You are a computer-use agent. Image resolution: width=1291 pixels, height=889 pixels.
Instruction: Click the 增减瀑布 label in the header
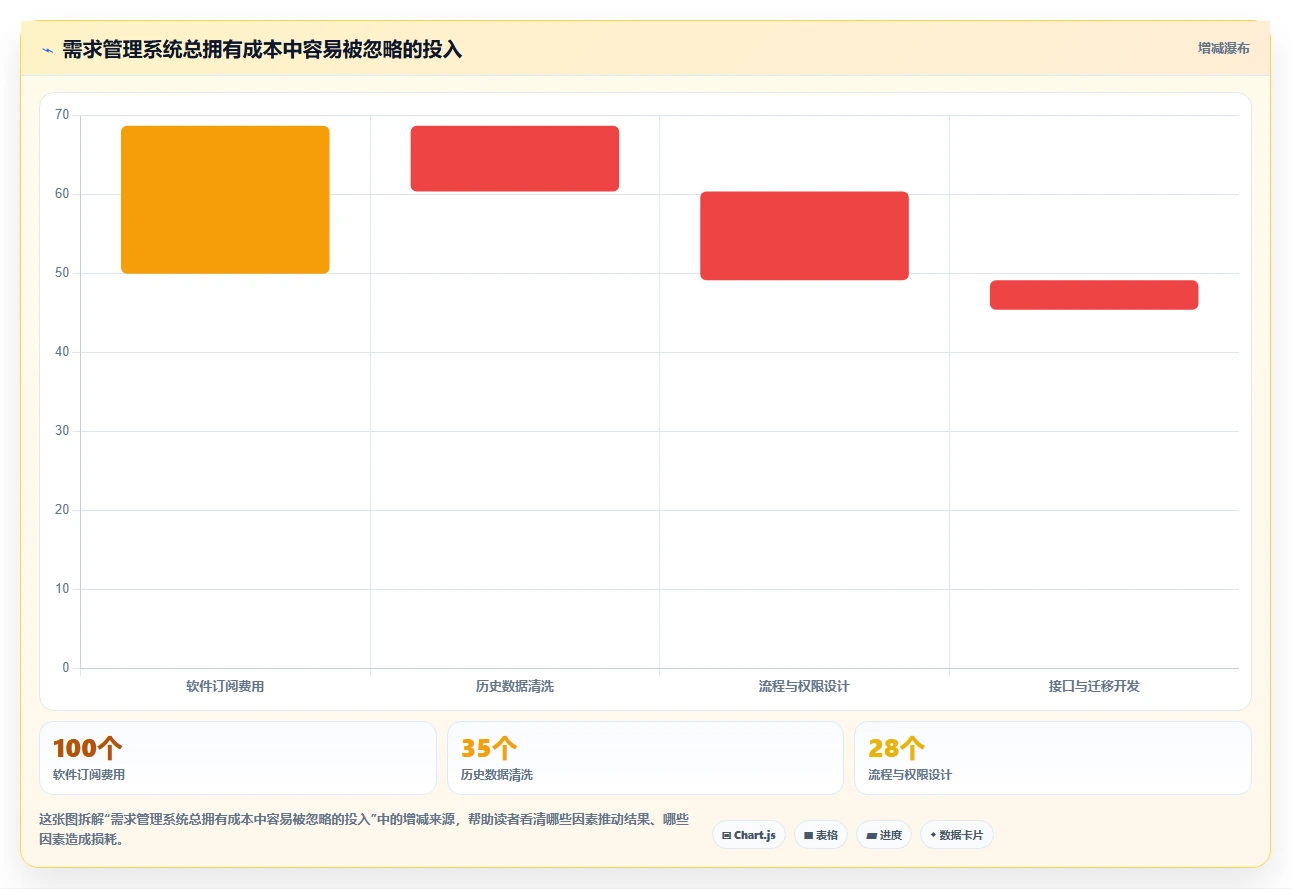[1224, 48]
